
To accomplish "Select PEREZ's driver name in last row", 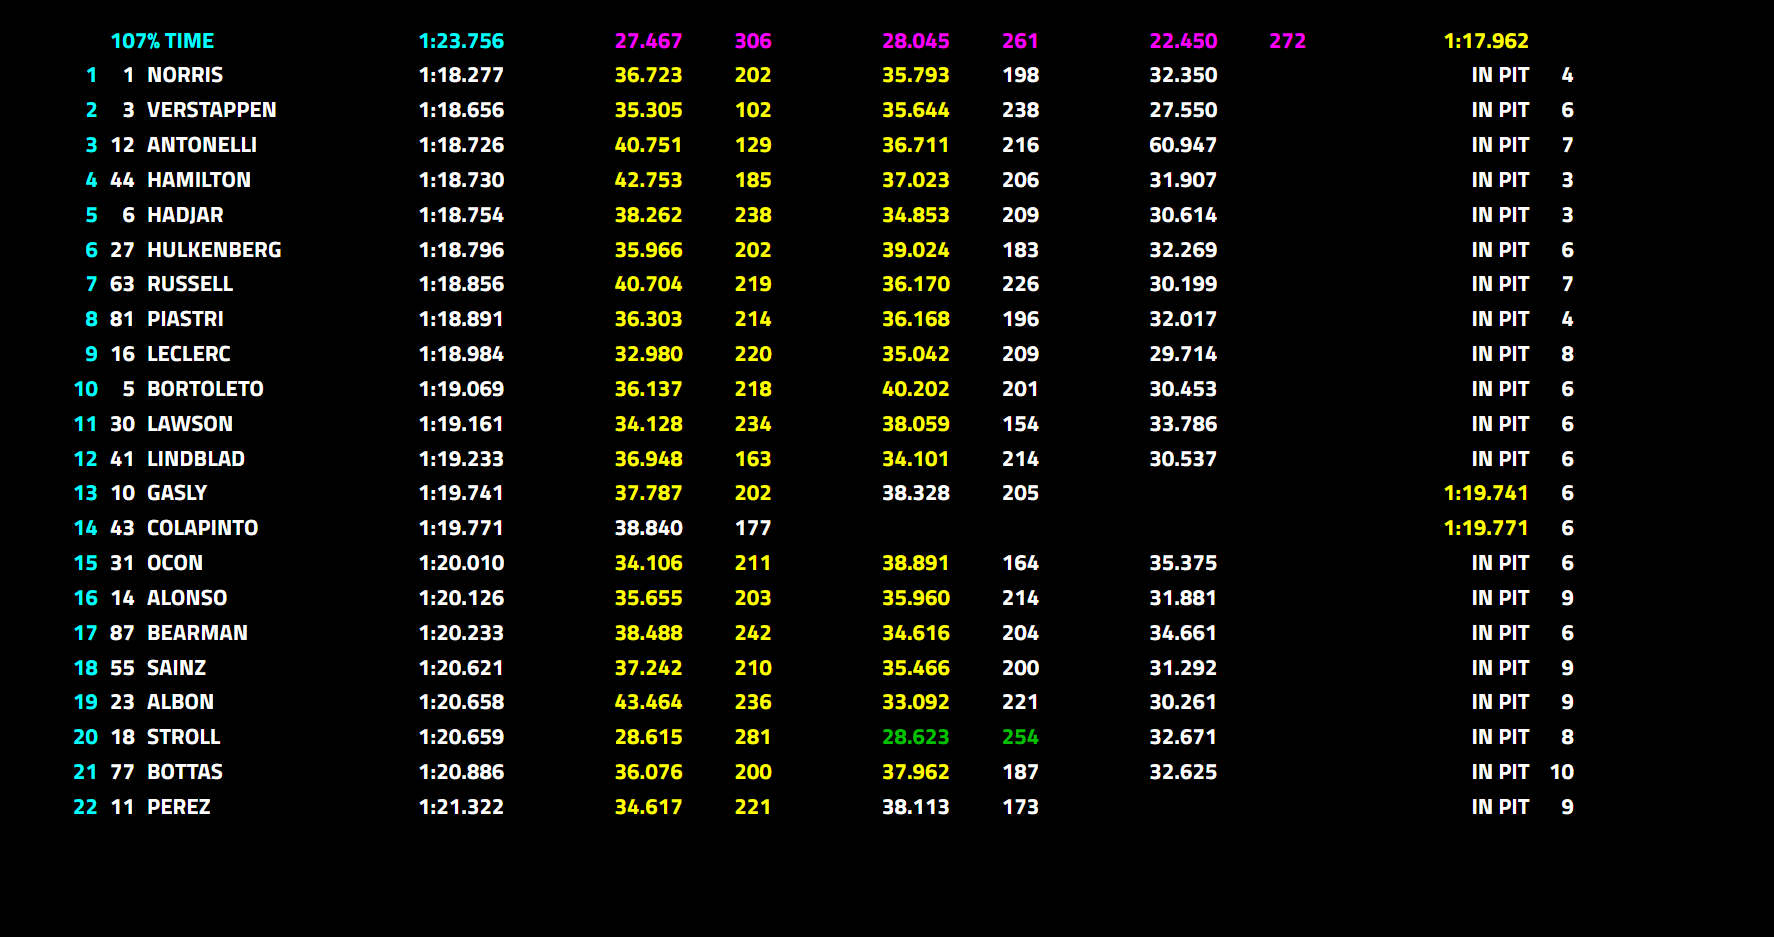I will tap(179, 807).
